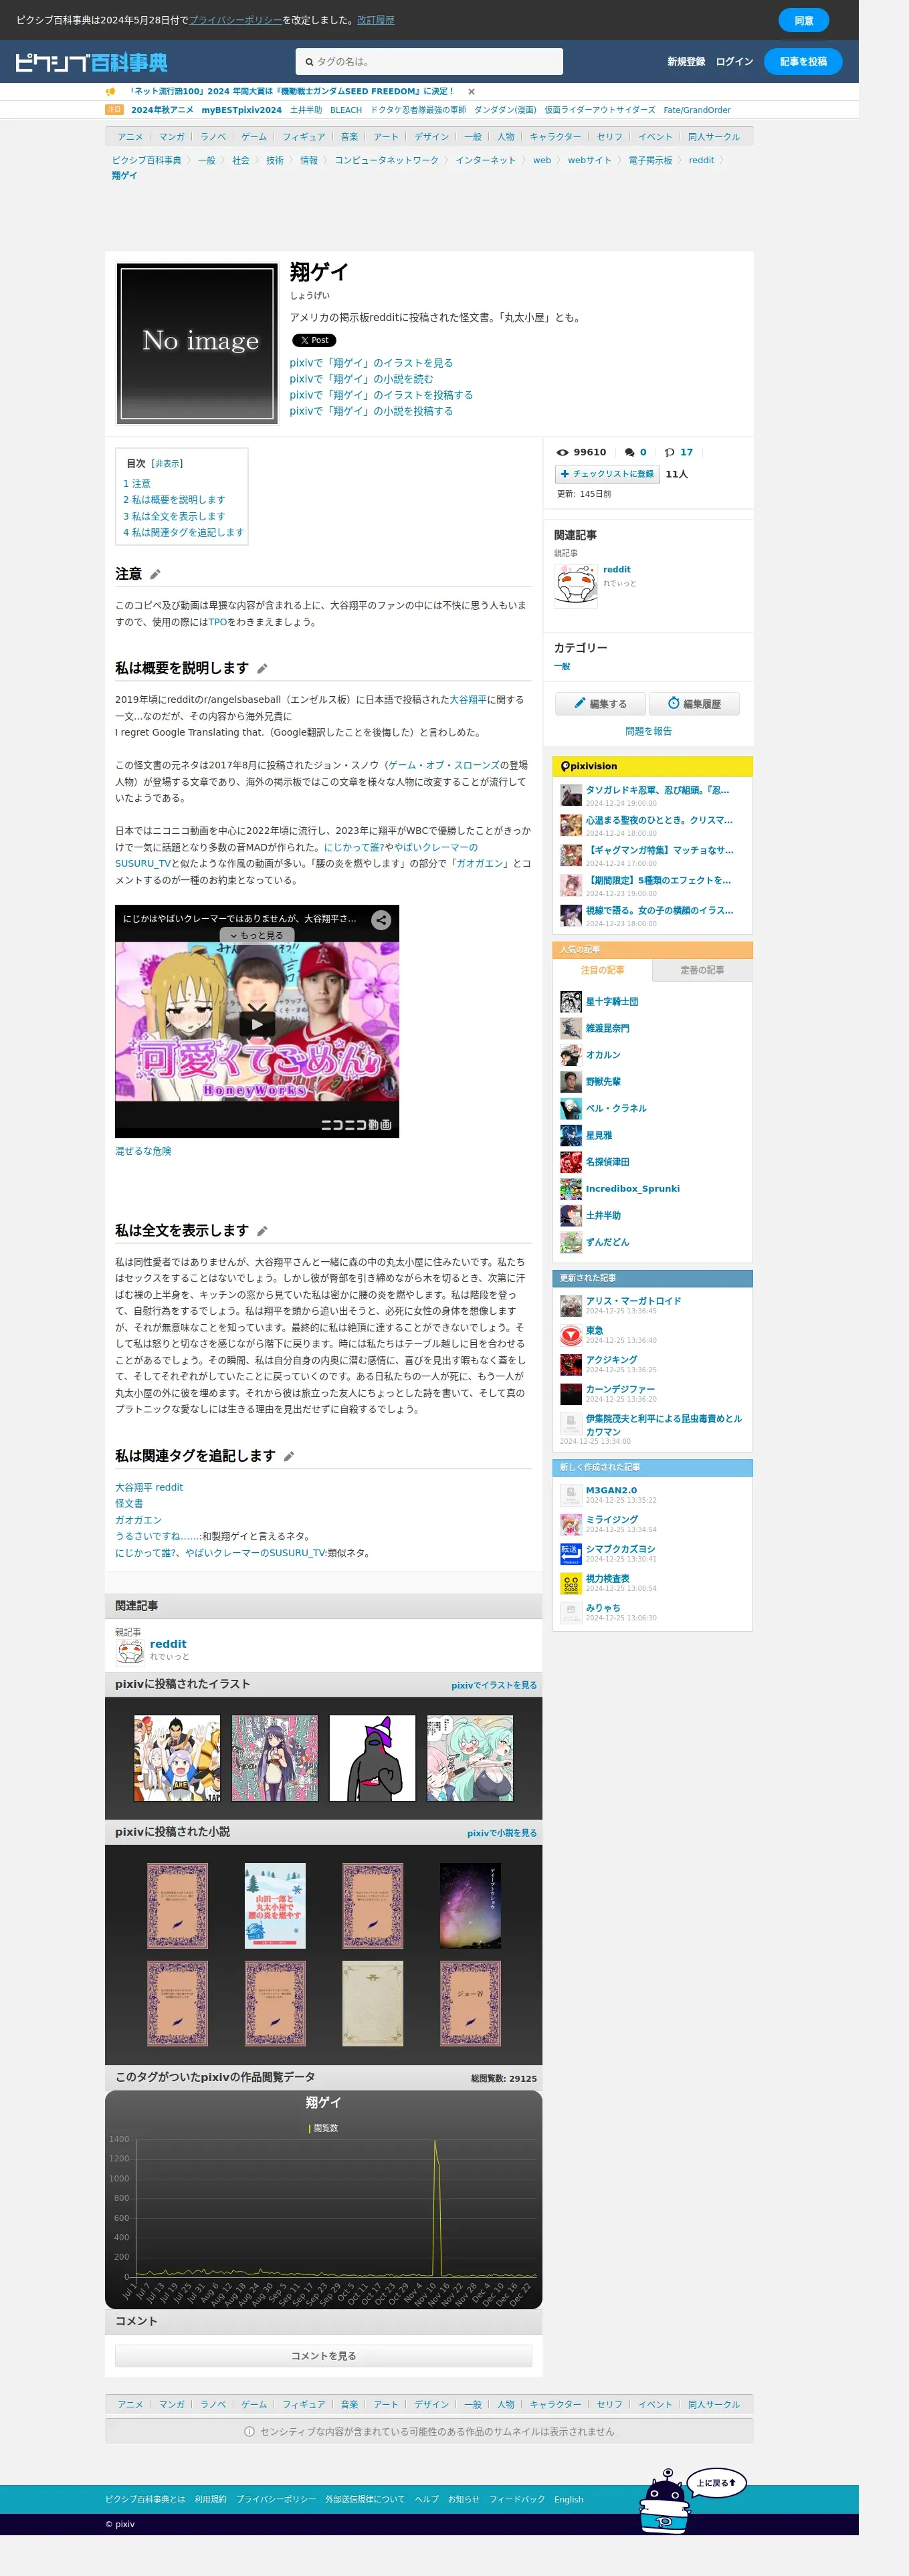Click the ずんだどん article icon

click(571, 1242)
